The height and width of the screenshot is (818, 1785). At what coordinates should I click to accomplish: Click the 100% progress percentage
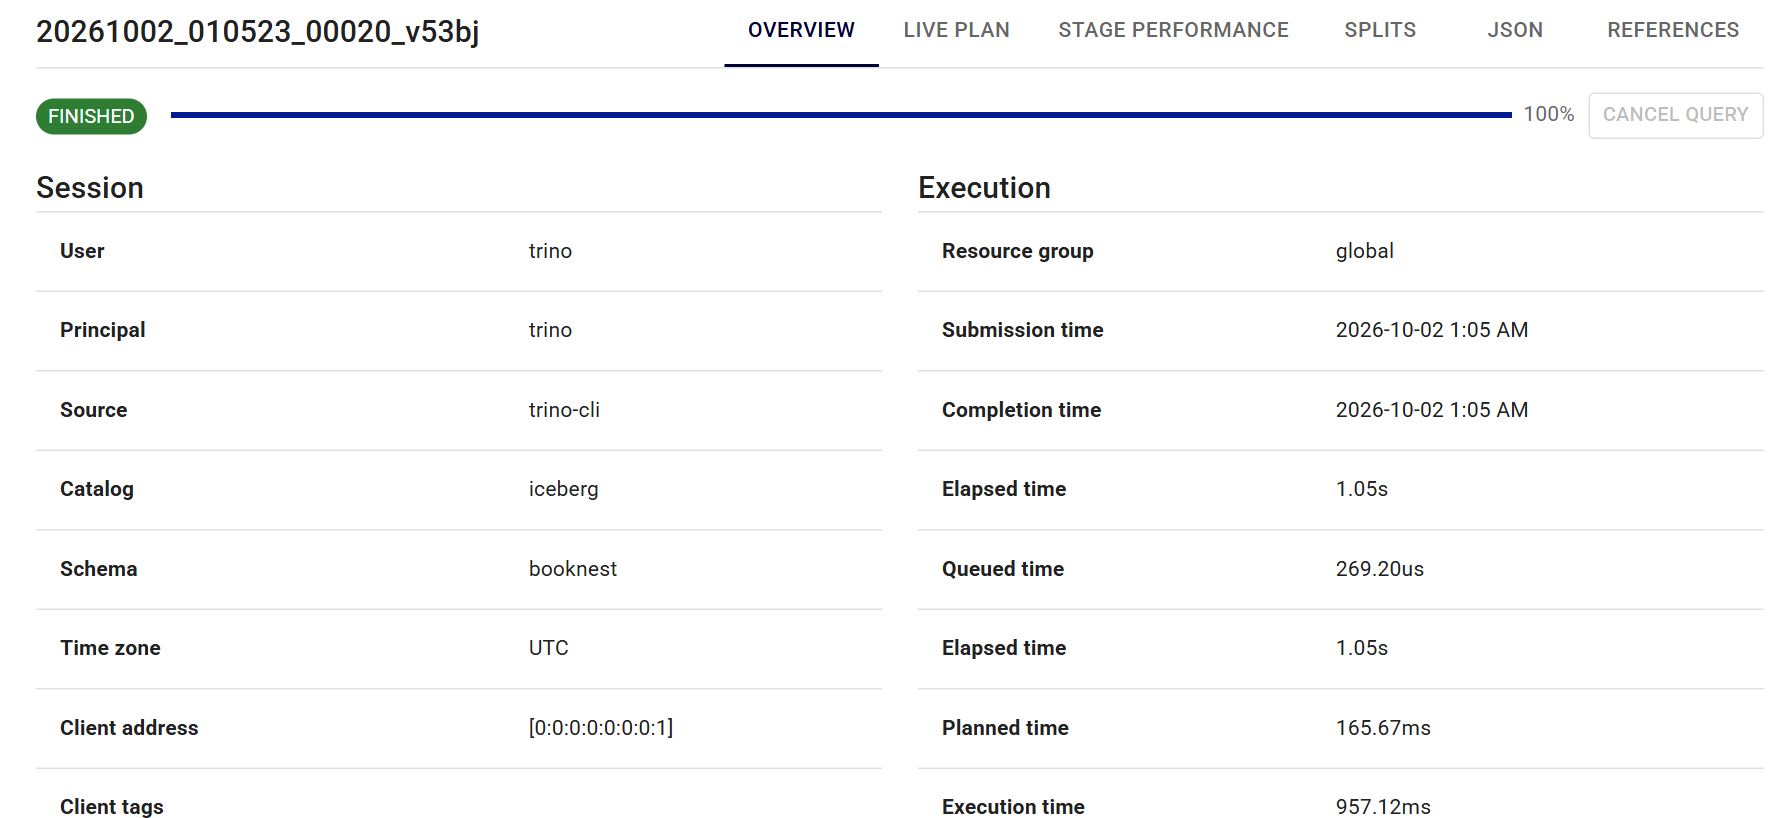pyautogui.click(x=1548, y=114)
